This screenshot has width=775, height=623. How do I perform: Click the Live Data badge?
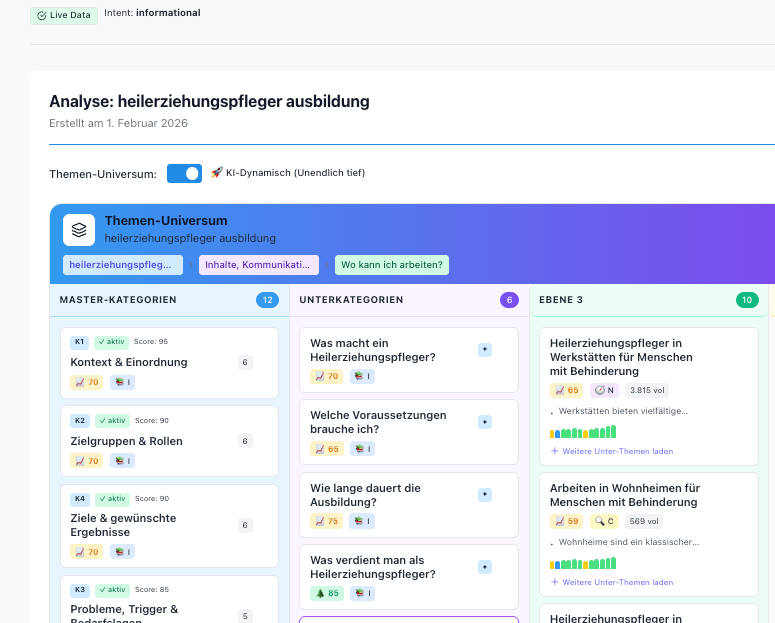tap(64, 15)
